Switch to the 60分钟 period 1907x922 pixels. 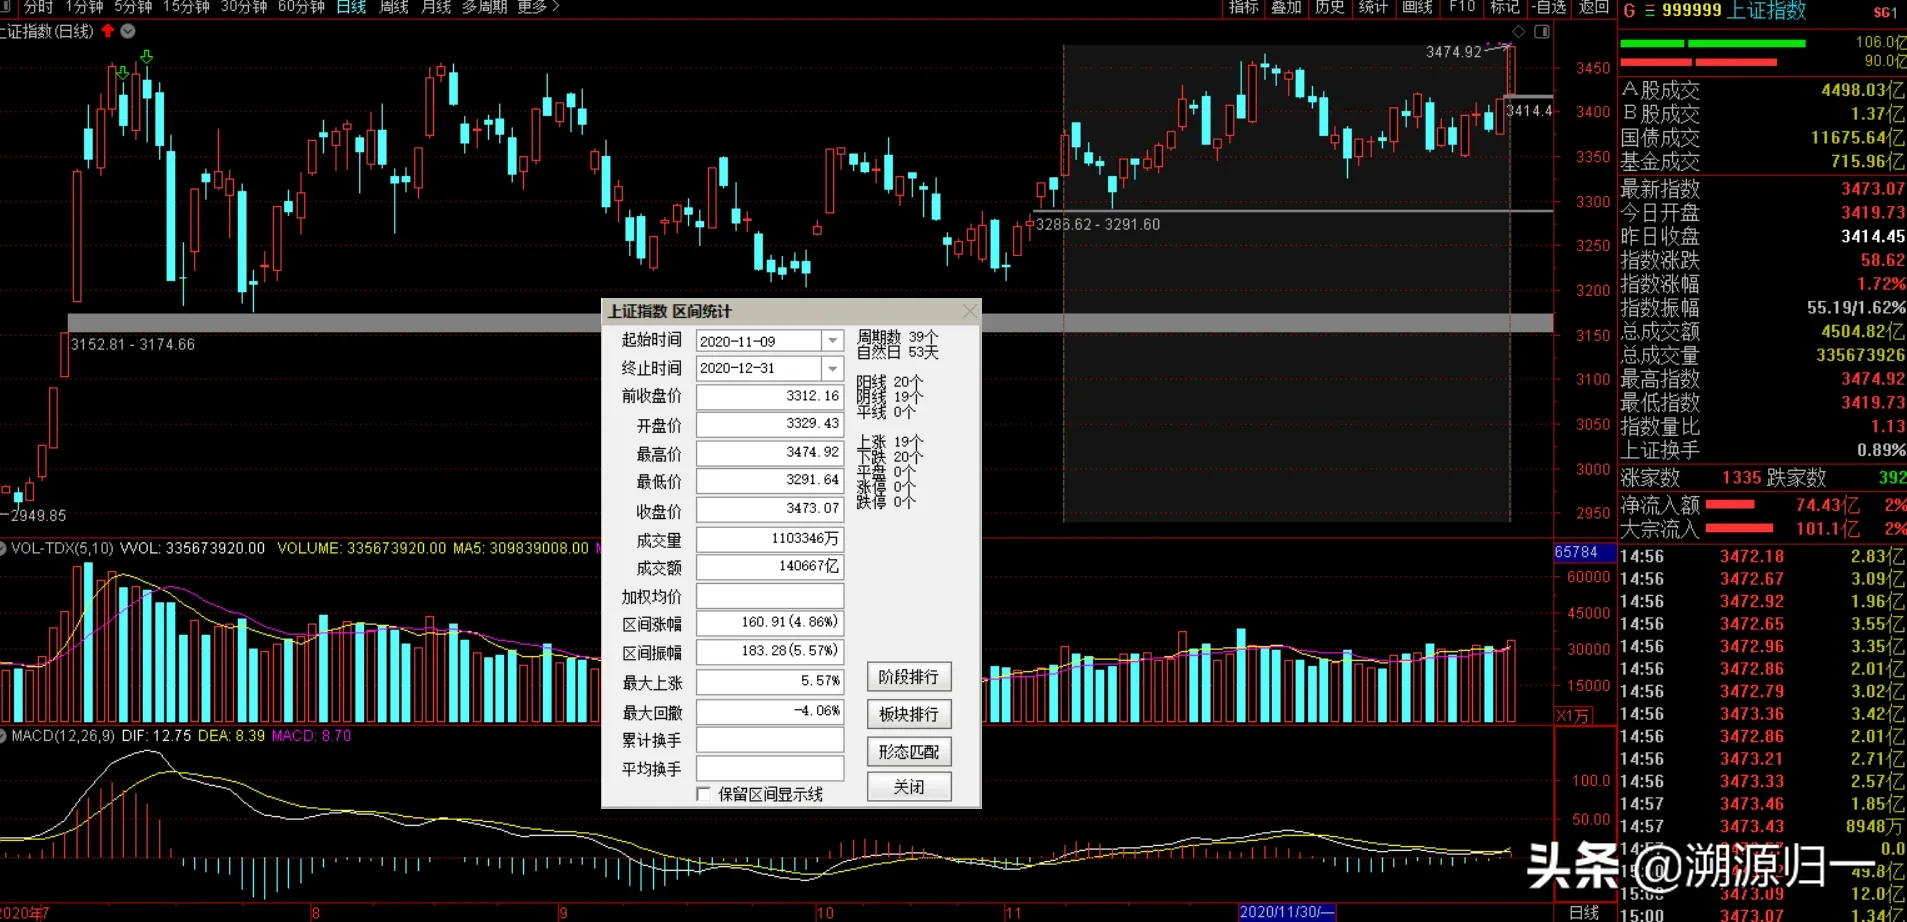301,7
